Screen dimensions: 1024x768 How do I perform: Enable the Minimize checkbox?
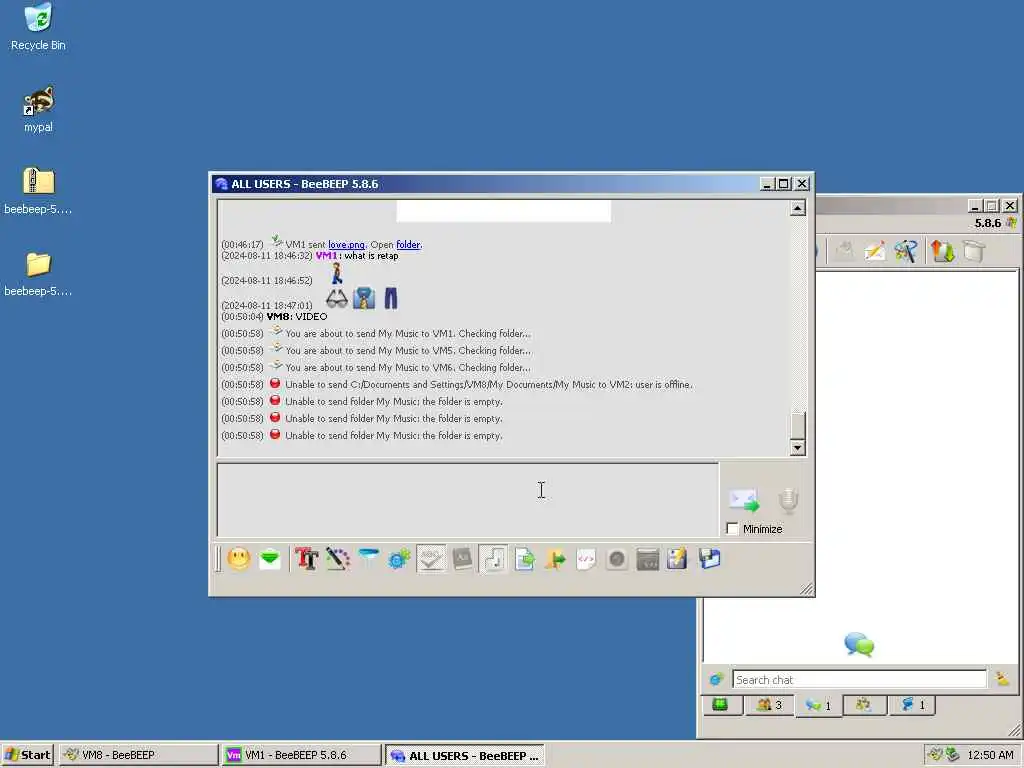pos(732,528)
